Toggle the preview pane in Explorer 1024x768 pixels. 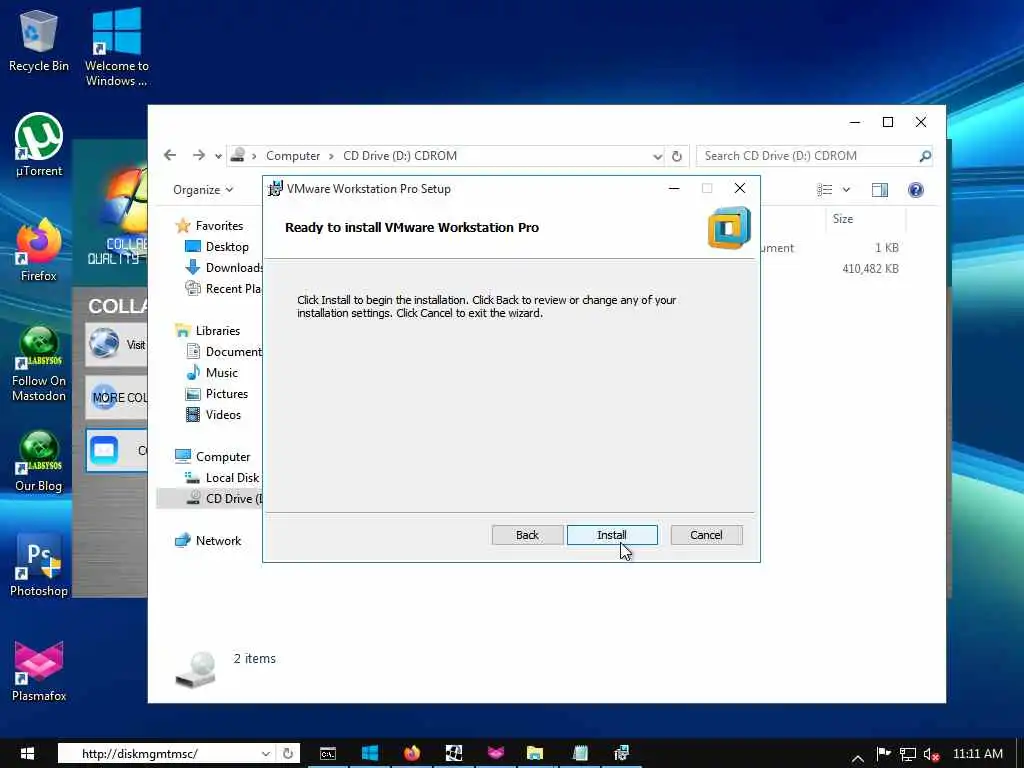coord(880,189)
